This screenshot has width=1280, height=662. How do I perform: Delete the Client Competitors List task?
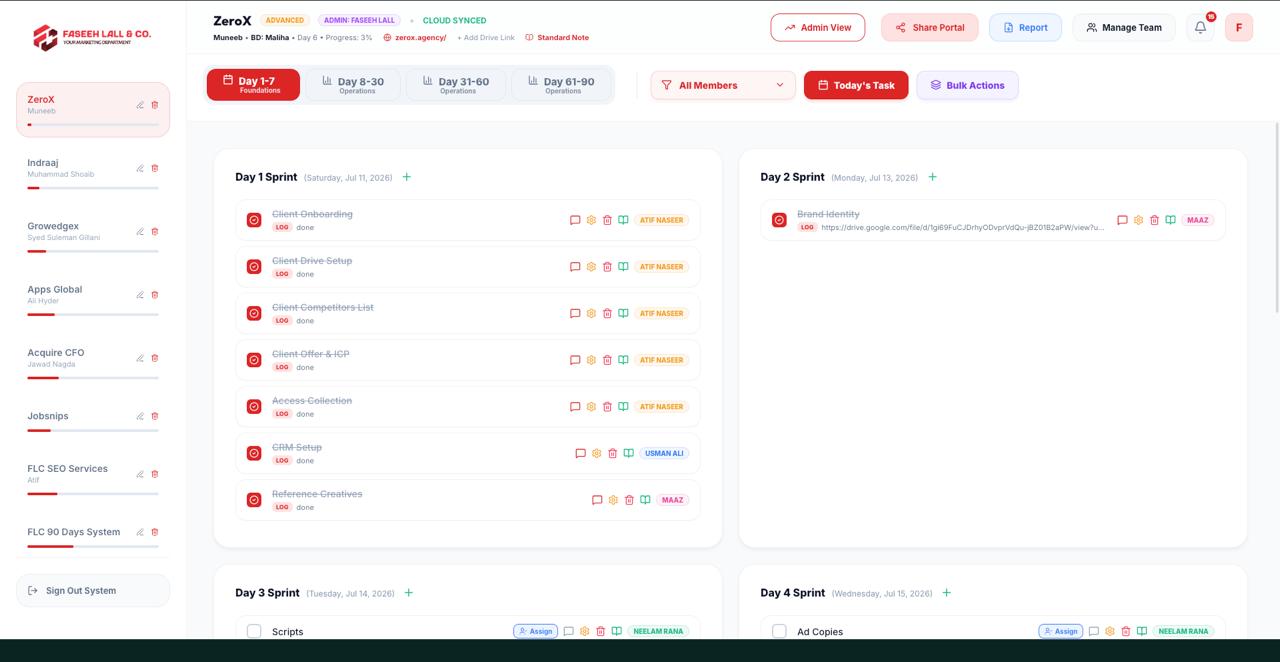(607, 313)
